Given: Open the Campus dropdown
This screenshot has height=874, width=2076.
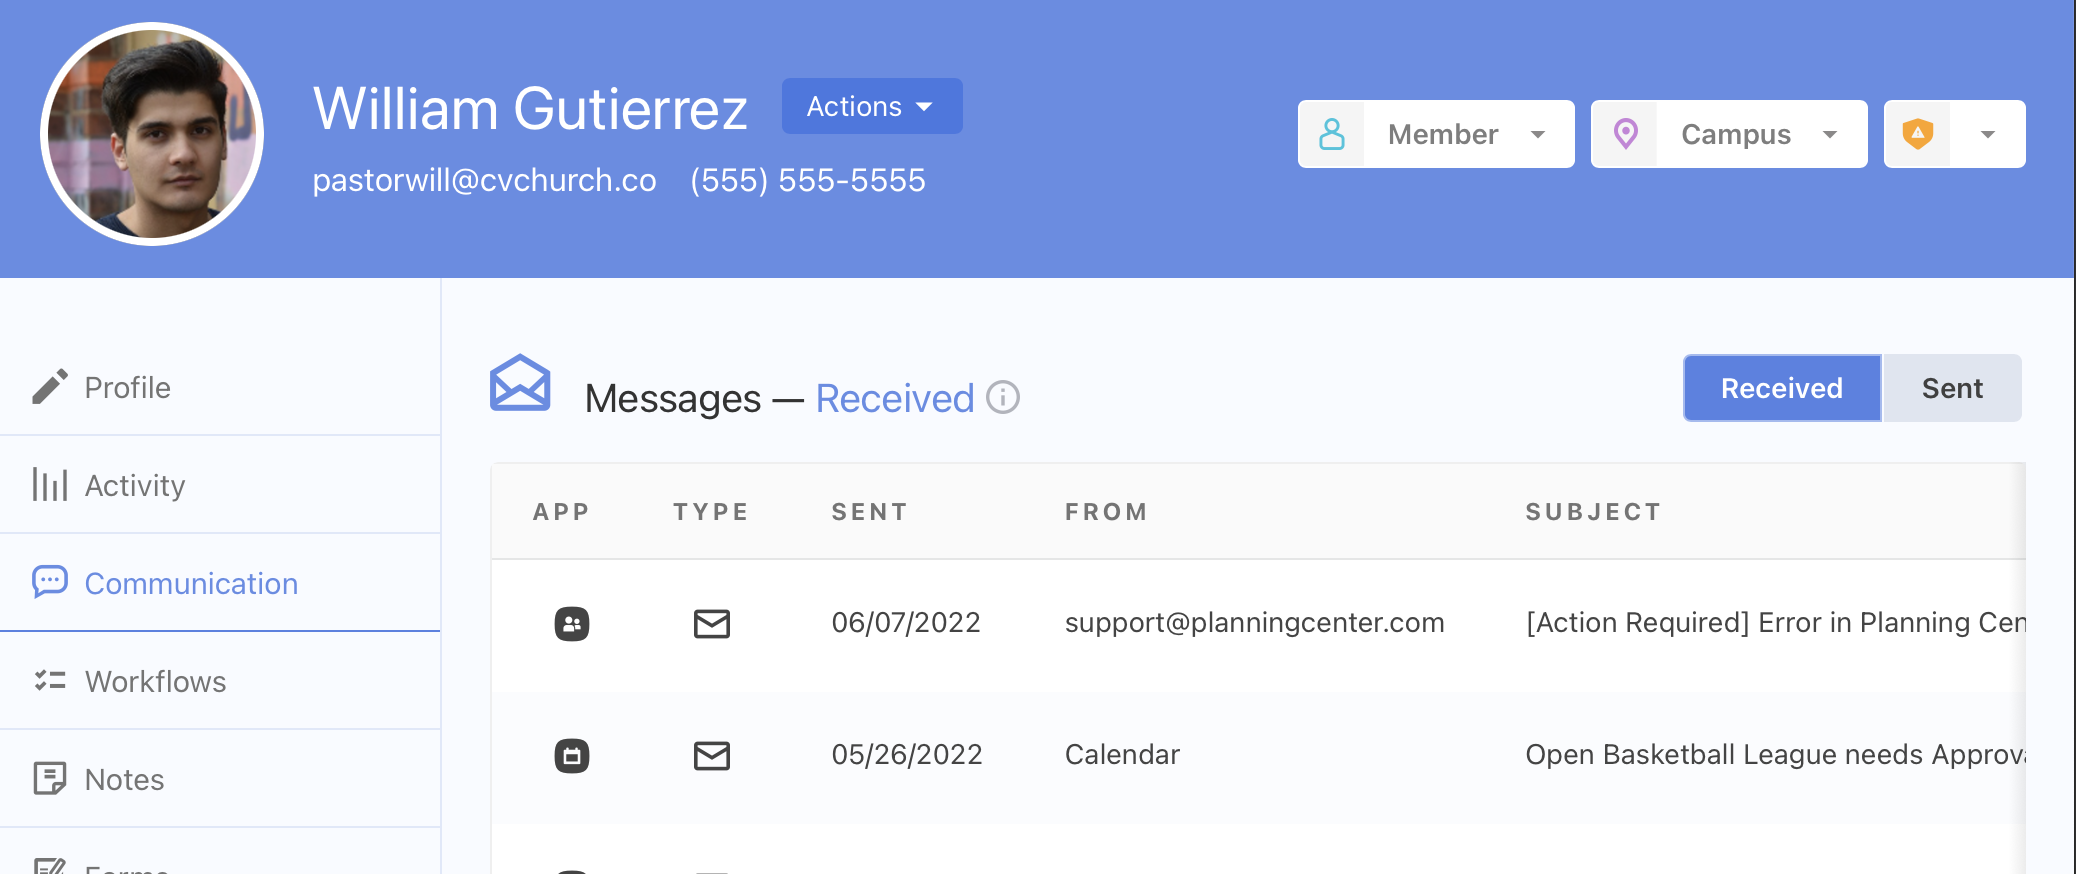Looking at the screenshot, I should (1729, 134).
